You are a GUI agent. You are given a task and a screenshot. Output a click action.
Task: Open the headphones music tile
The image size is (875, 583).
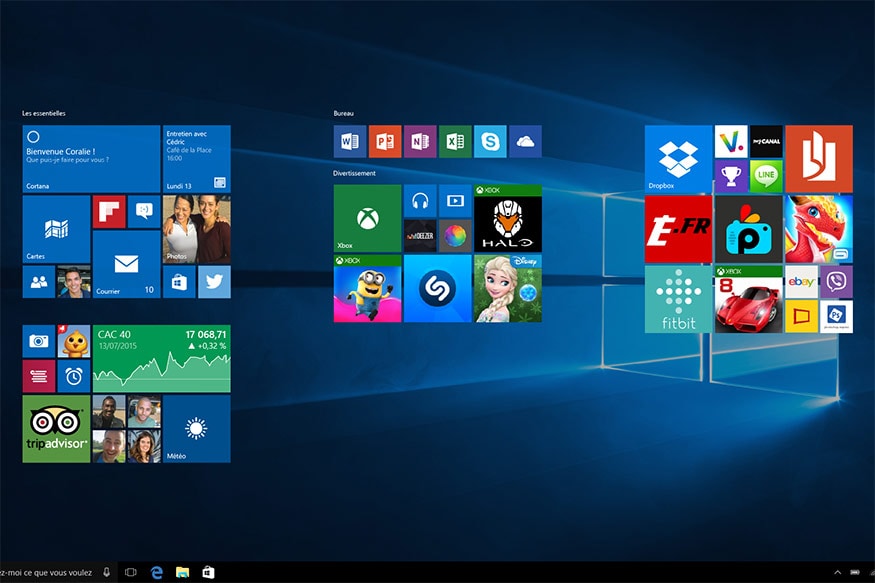(420, 201)
